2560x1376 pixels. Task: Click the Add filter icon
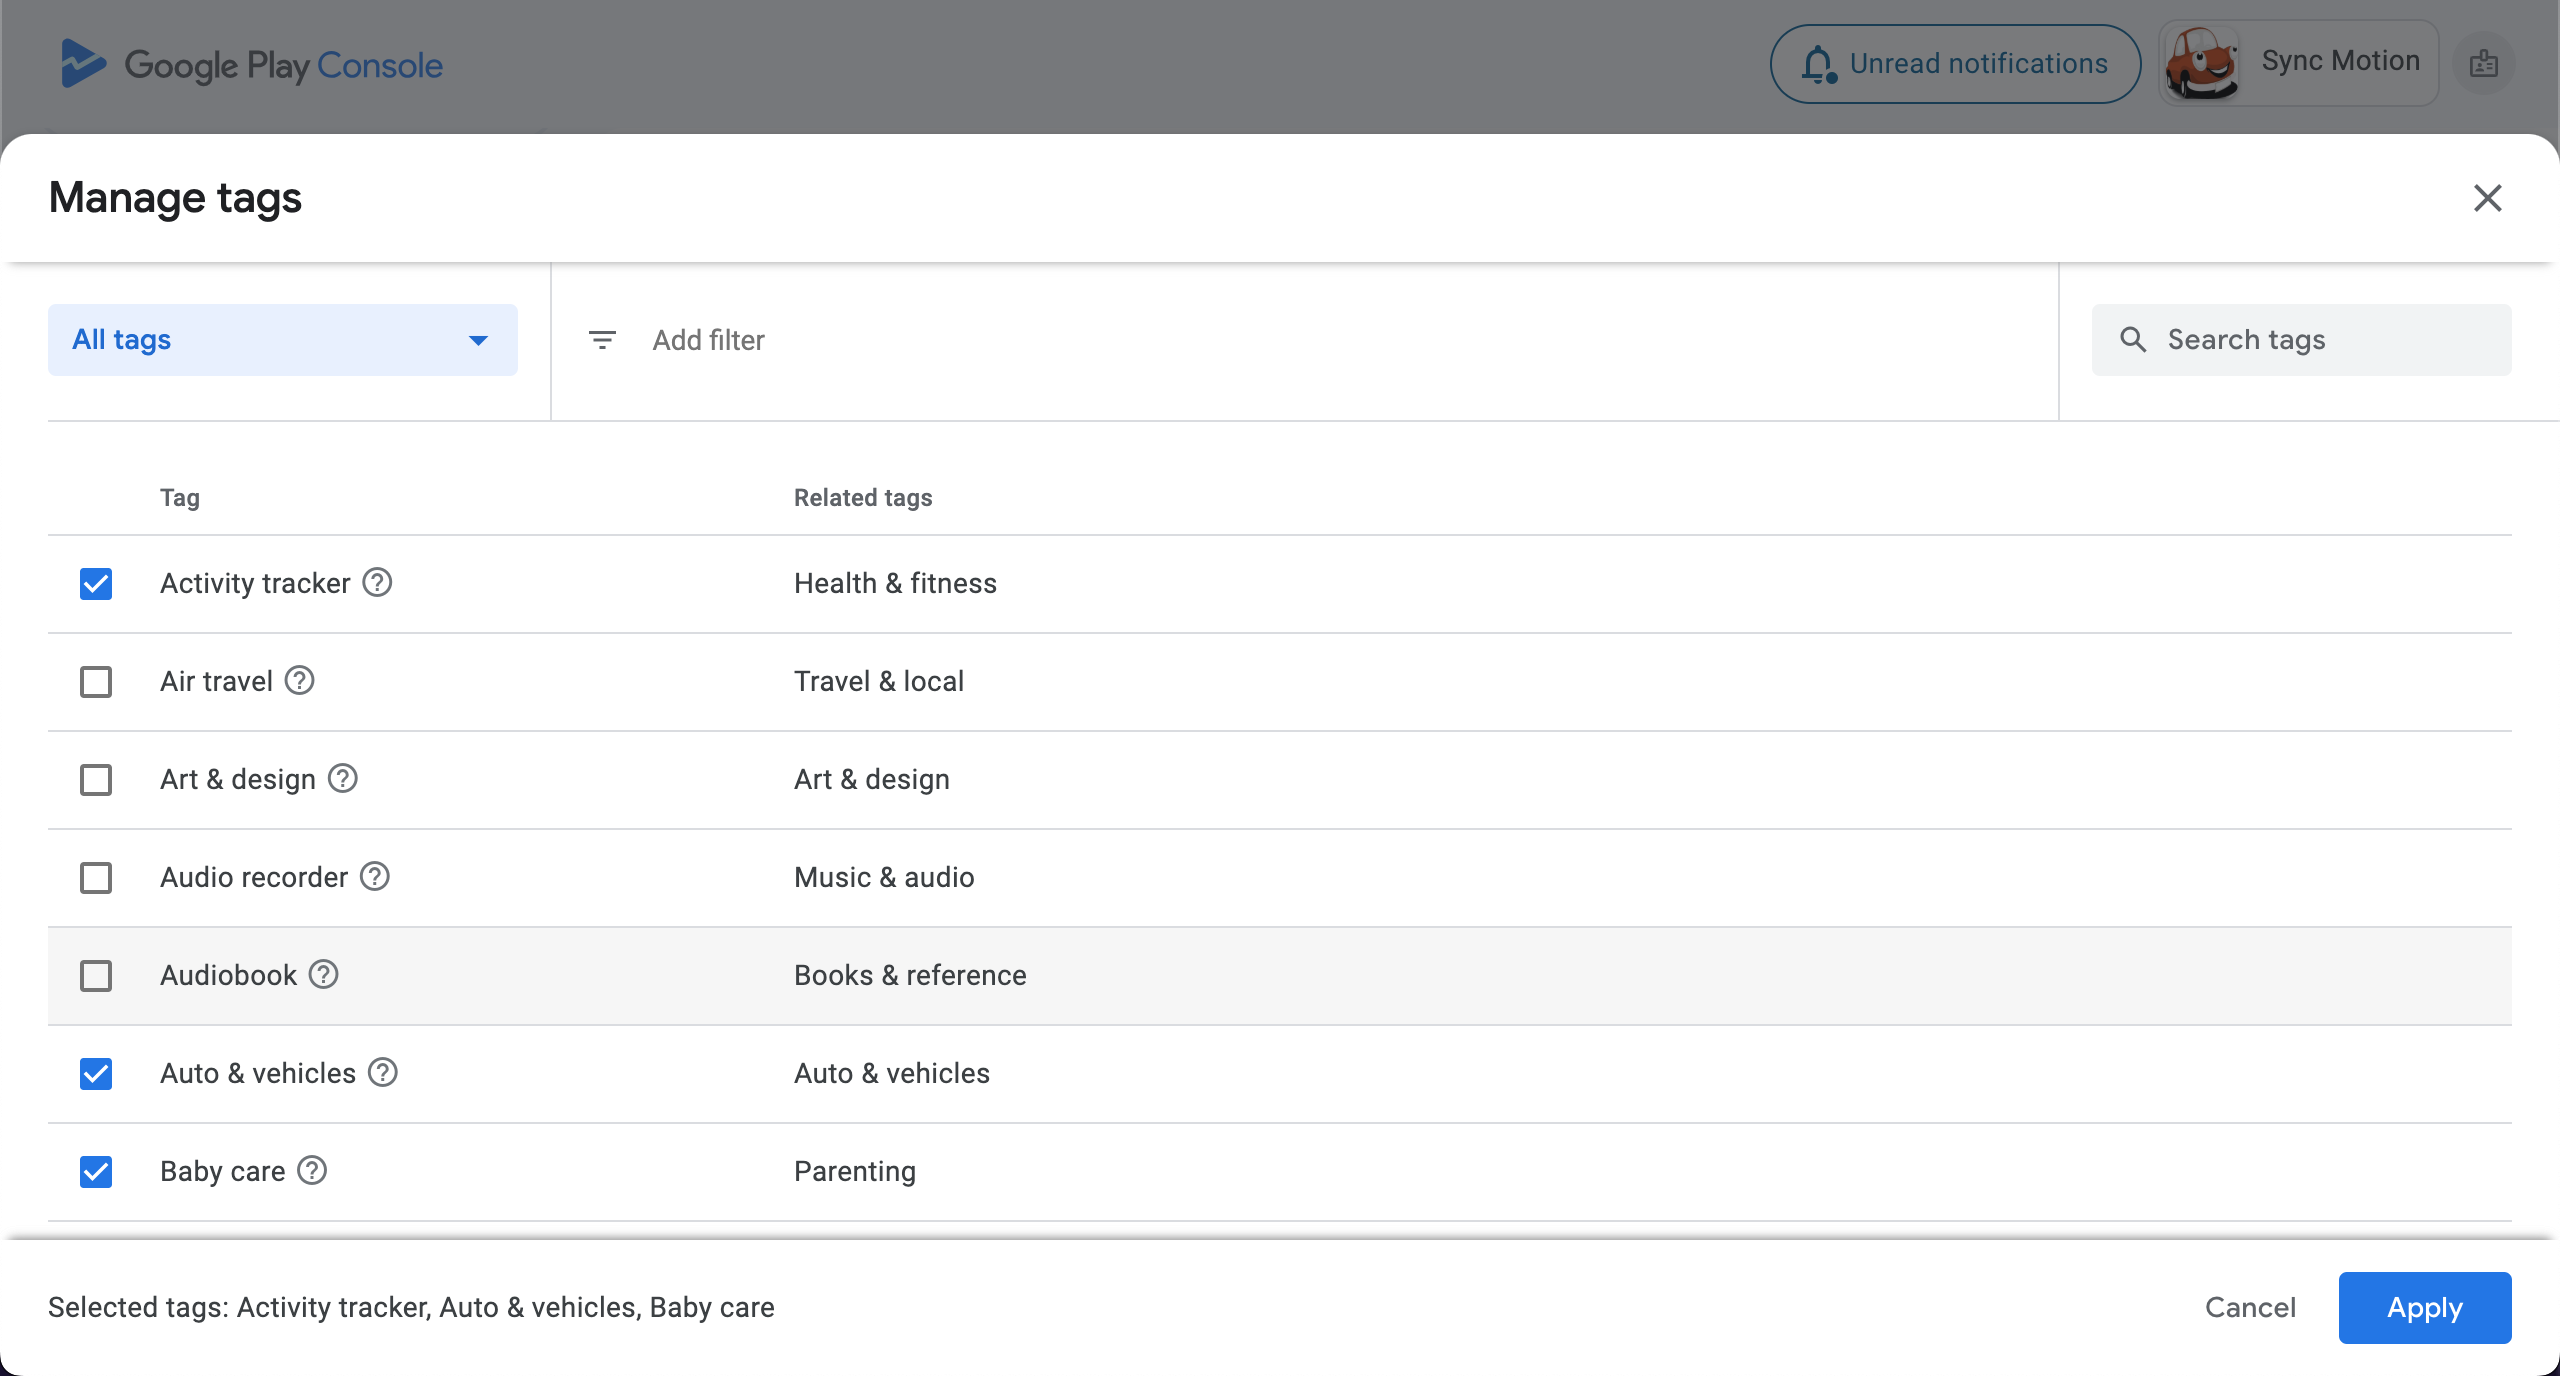(x=602, y=340)
